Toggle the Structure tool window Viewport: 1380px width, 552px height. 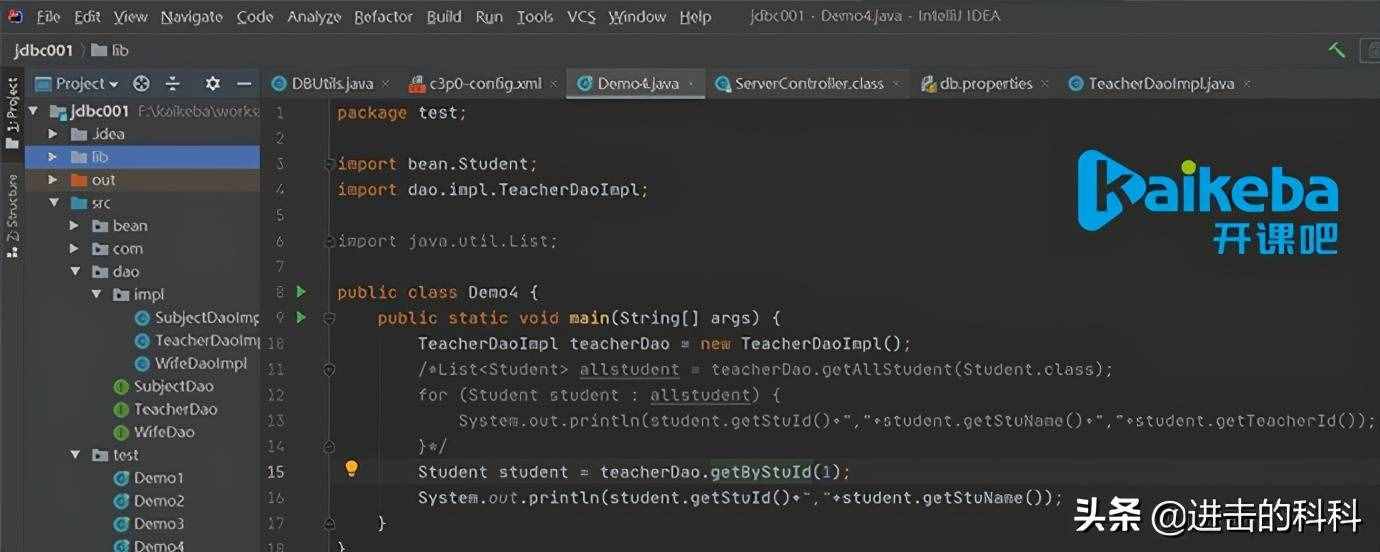pyautogui.click(x=12, y=216)
